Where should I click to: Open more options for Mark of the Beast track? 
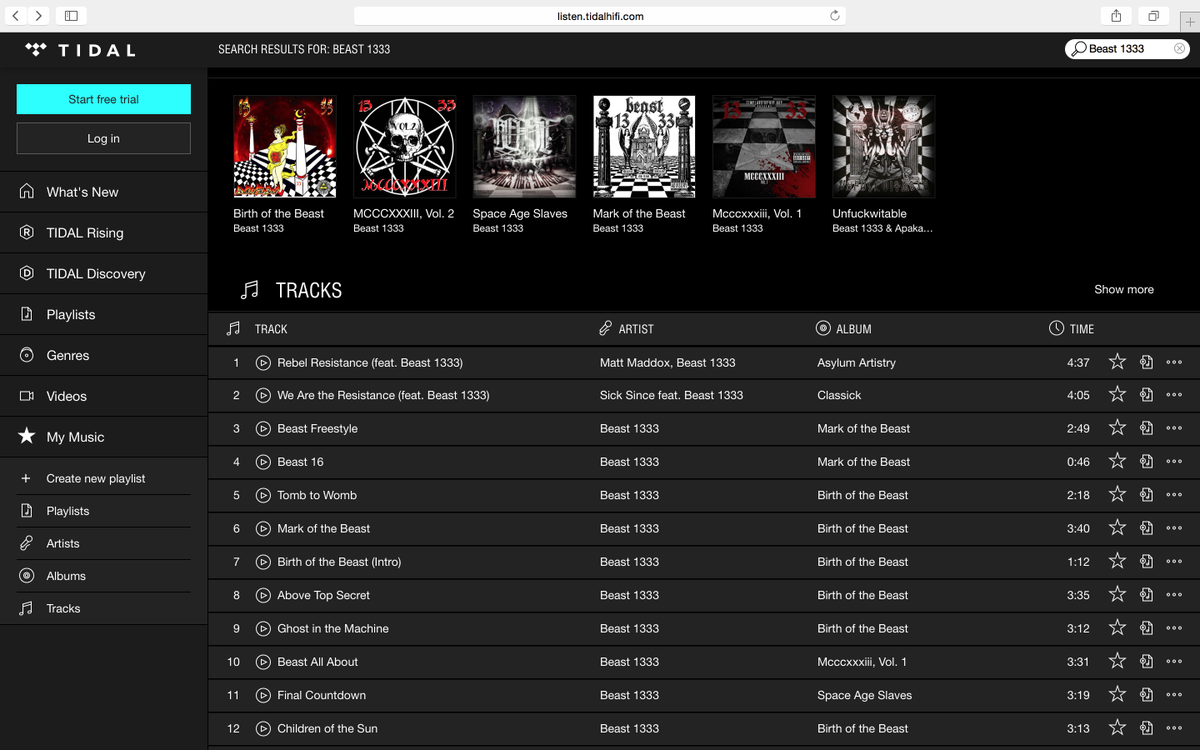(1174, 529)
